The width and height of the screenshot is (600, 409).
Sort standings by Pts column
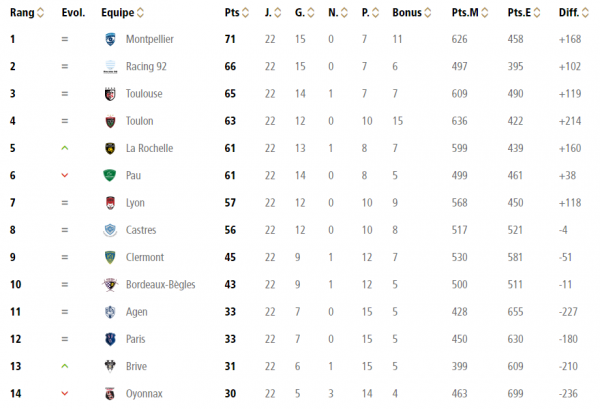pyautogui.click(x=245, y=13)
